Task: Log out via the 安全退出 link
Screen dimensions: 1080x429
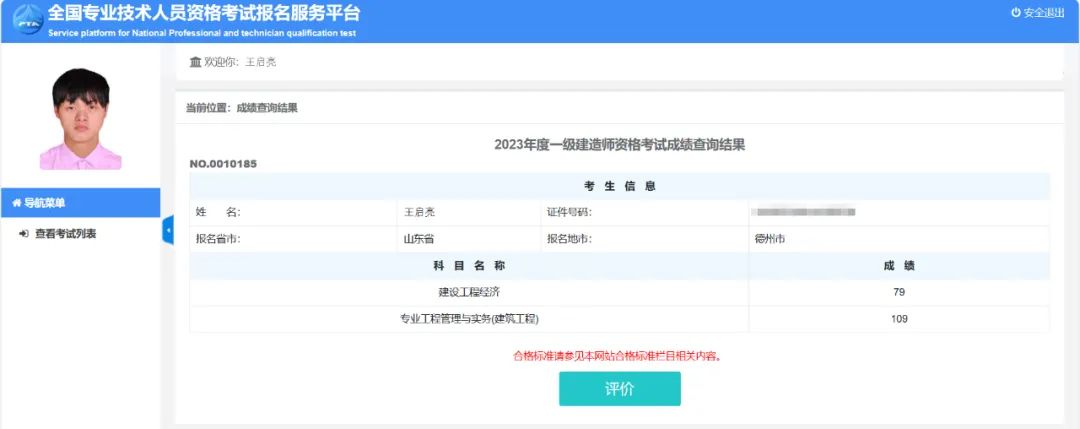Action: pyautogui.click(x=1043, y=13)
